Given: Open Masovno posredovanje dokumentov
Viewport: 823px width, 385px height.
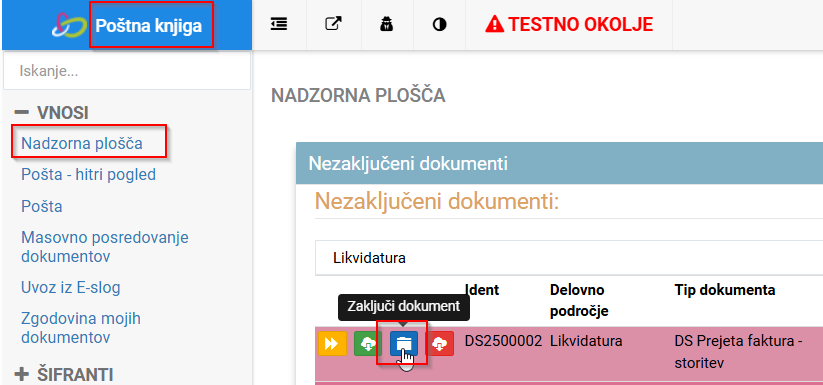Looking at the screenshot, I should (104, 247).
